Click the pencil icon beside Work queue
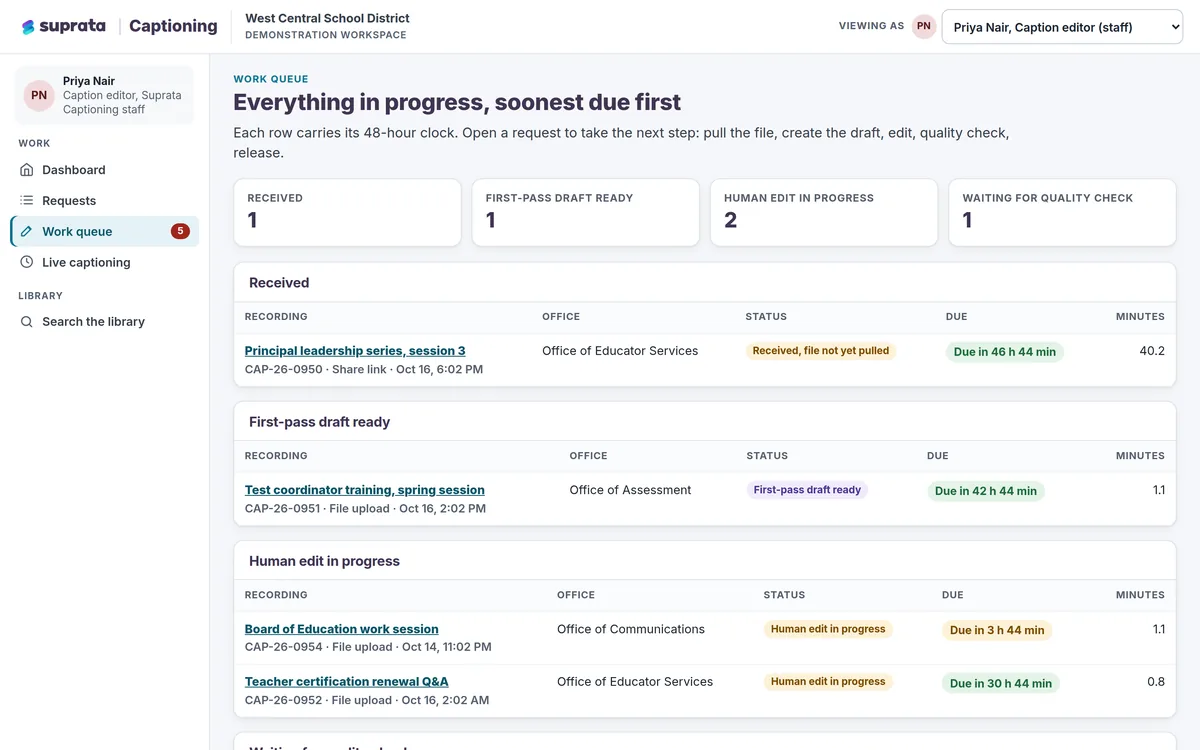 (x=27, y=232)
